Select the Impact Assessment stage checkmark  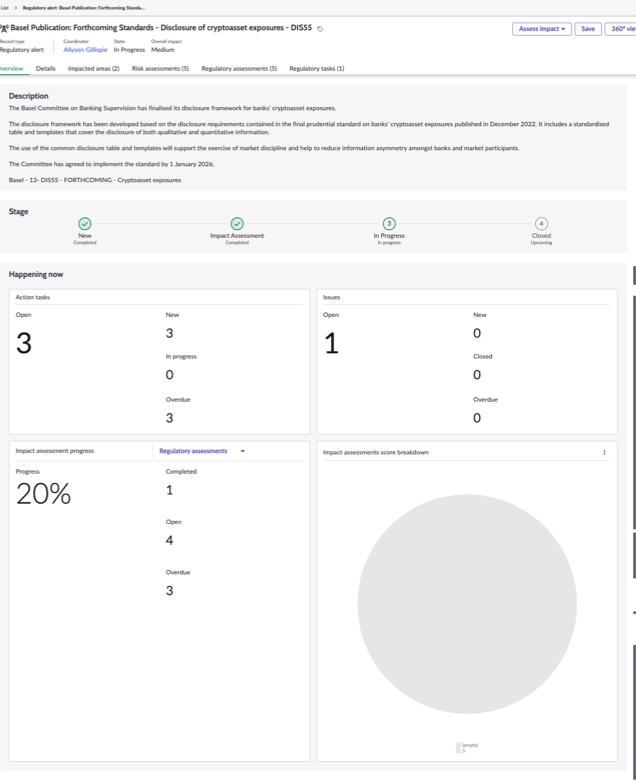point(237,223)
